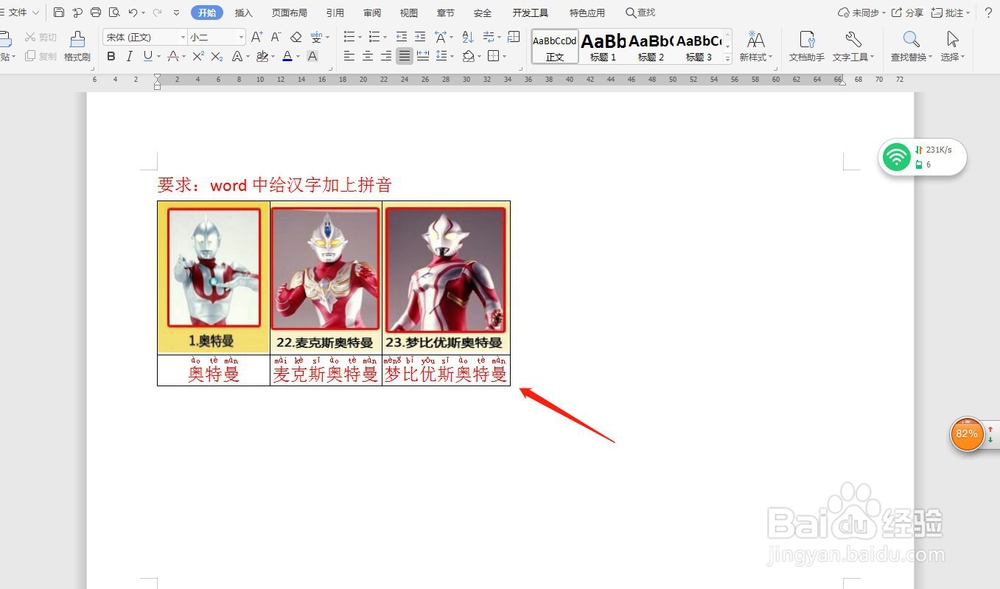This screenshot has width=1000, height=589.
Task: Increase font size with A+ icon
Action: (x=256, y=37)
